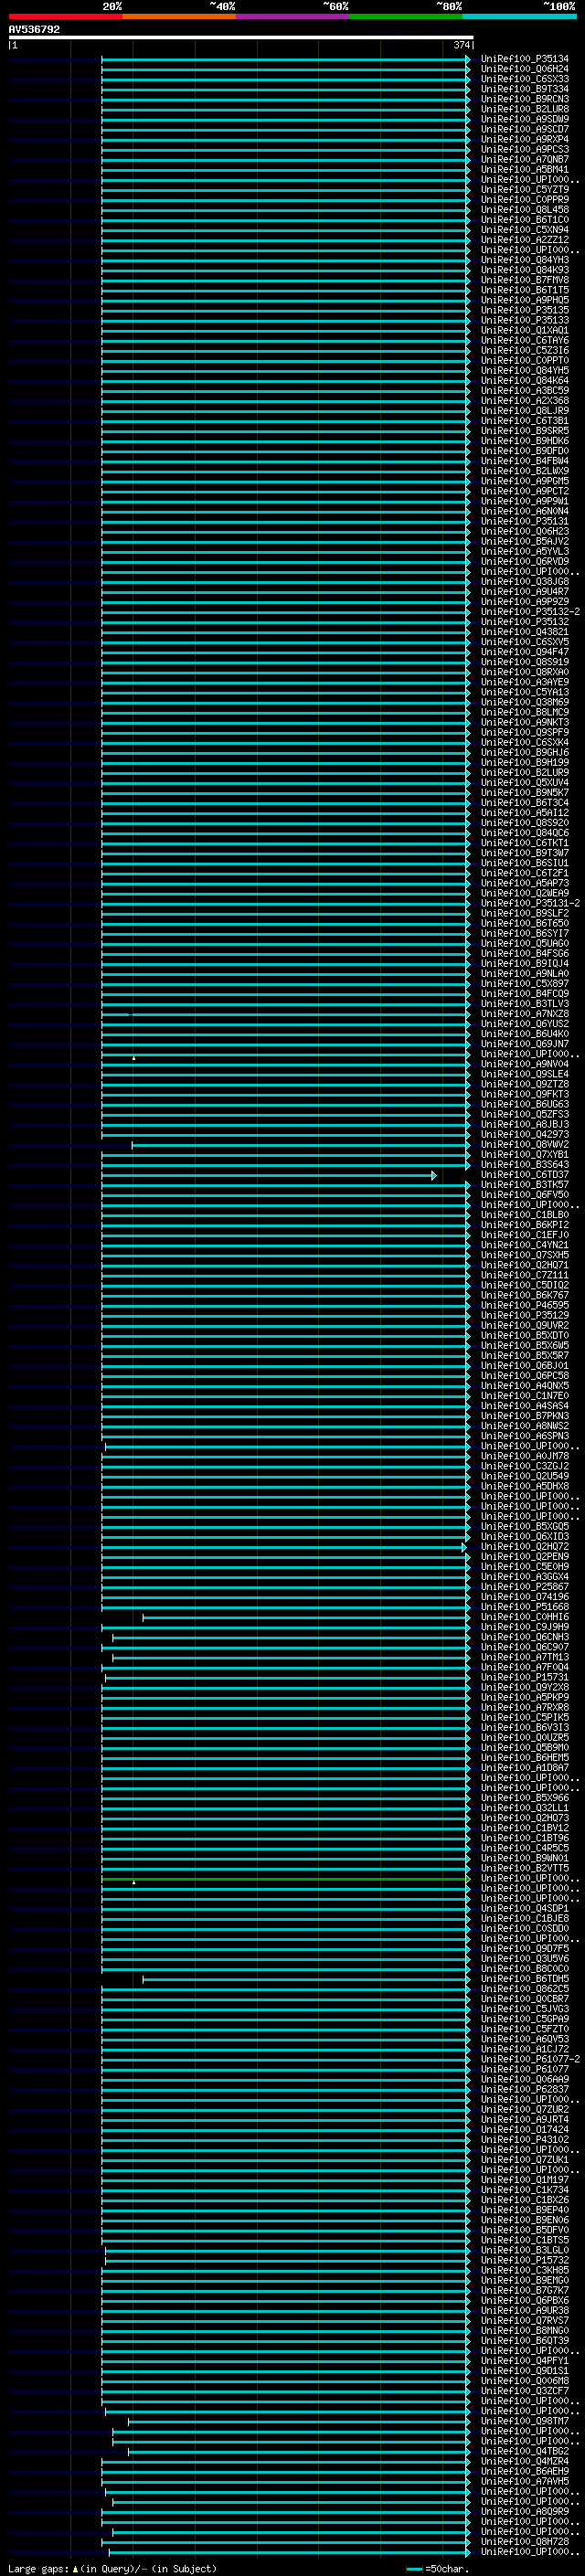Screen dimensions: 585x2576
Task: Open hit UniRef100_B4FBW4
Action: coord(525,461)
